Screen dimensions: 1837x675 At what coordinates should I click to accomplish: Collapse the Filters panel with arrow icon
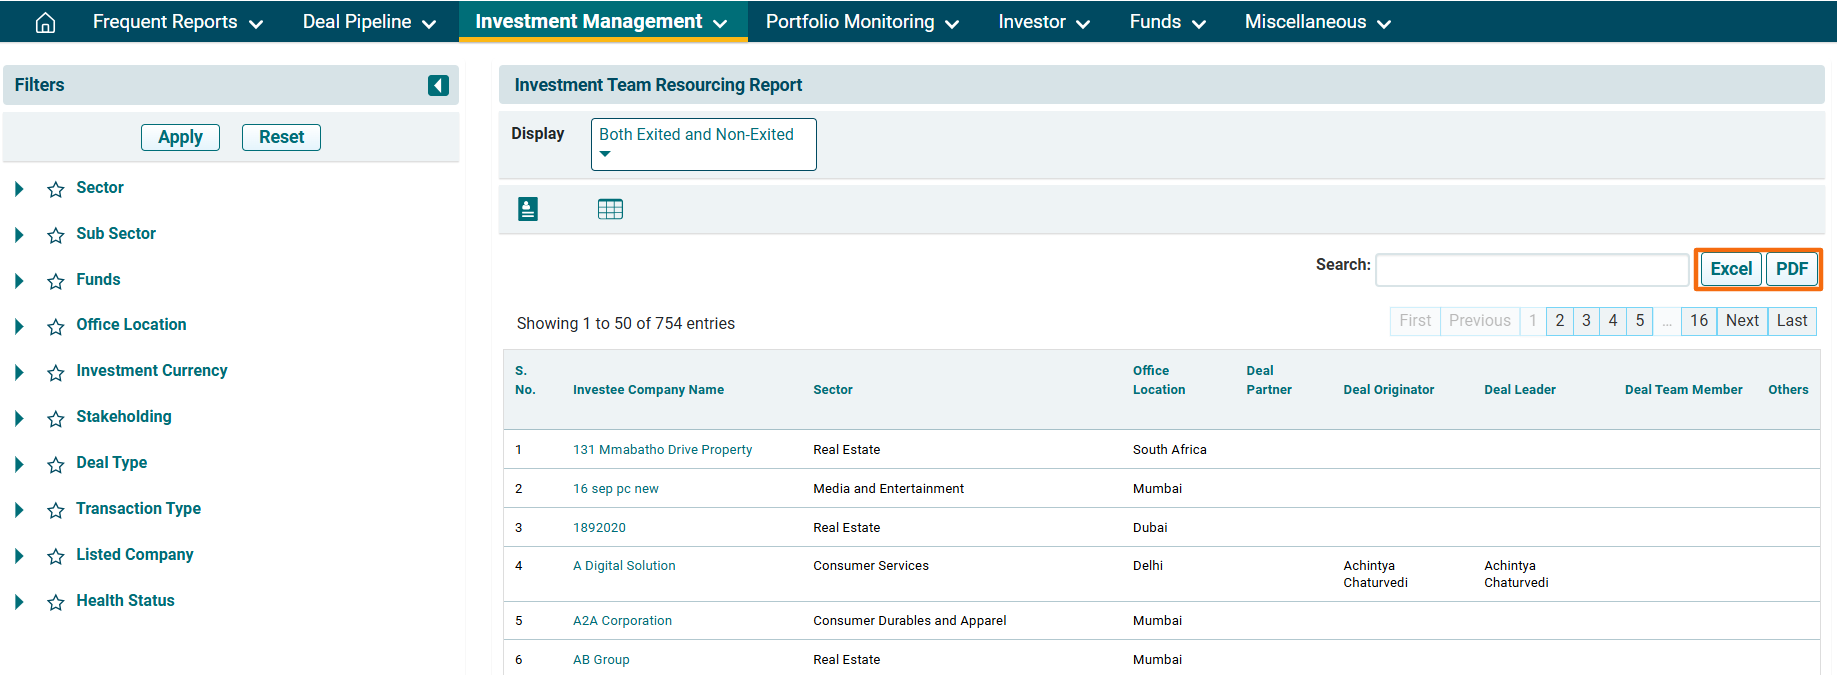[x=438, y=85]
